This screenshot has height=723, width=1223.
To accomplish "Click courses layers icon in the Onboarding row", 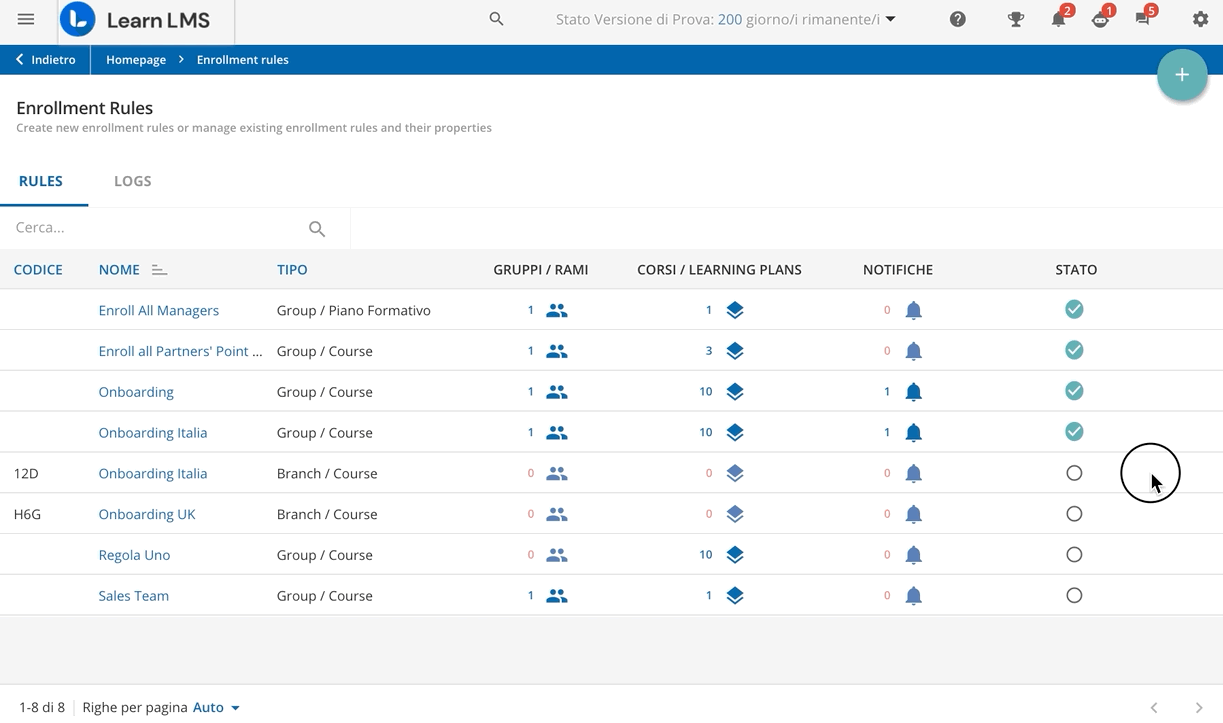I will tap(735, 392).
